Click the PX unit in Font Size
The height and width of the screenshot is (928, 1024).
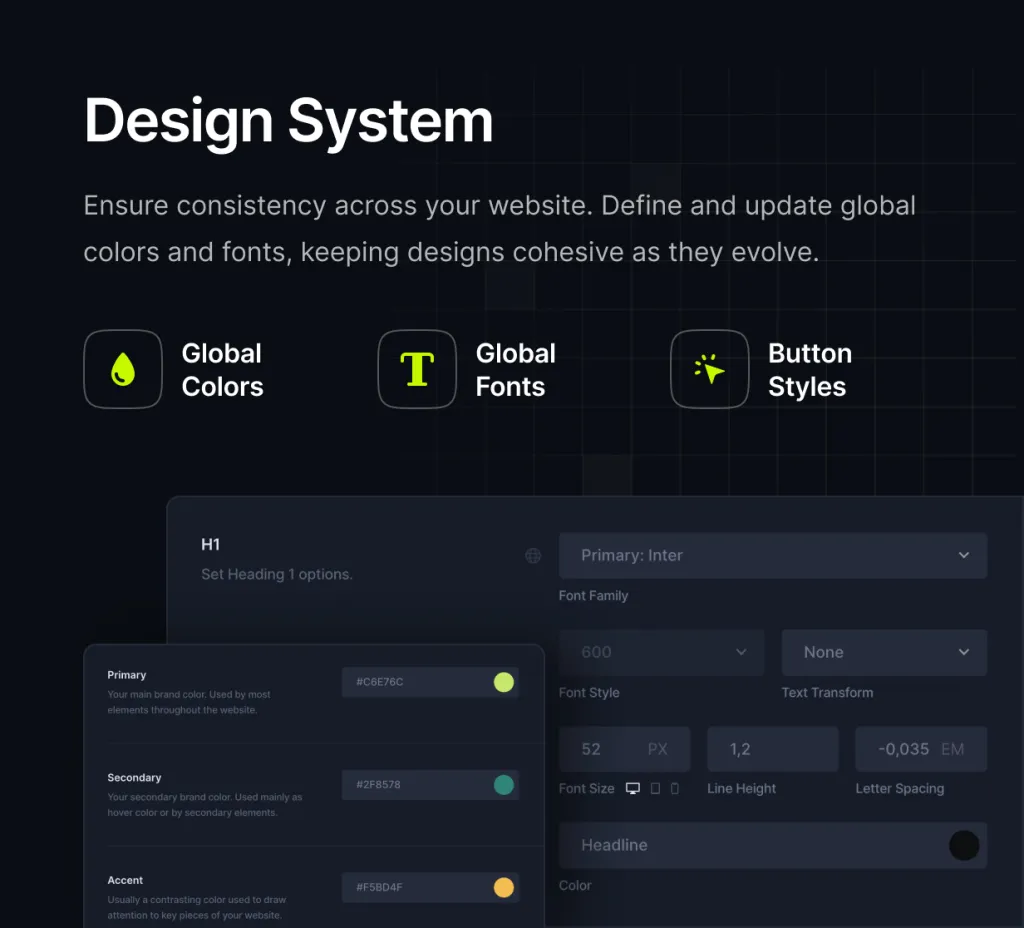point(657,749)
